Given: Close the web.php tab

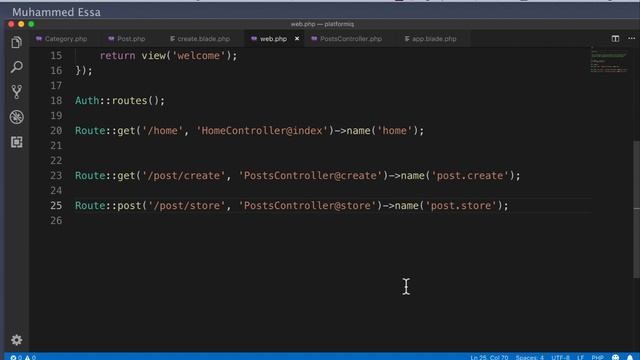Looking at the screenshot, I should [297, 38].
